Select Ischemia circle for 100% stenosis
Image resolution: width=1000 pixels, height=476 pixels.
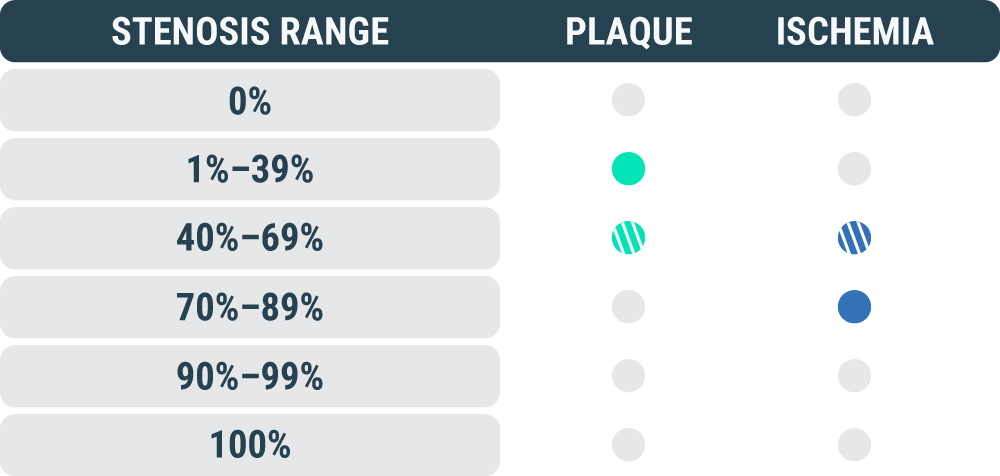(x=854, y=443)
